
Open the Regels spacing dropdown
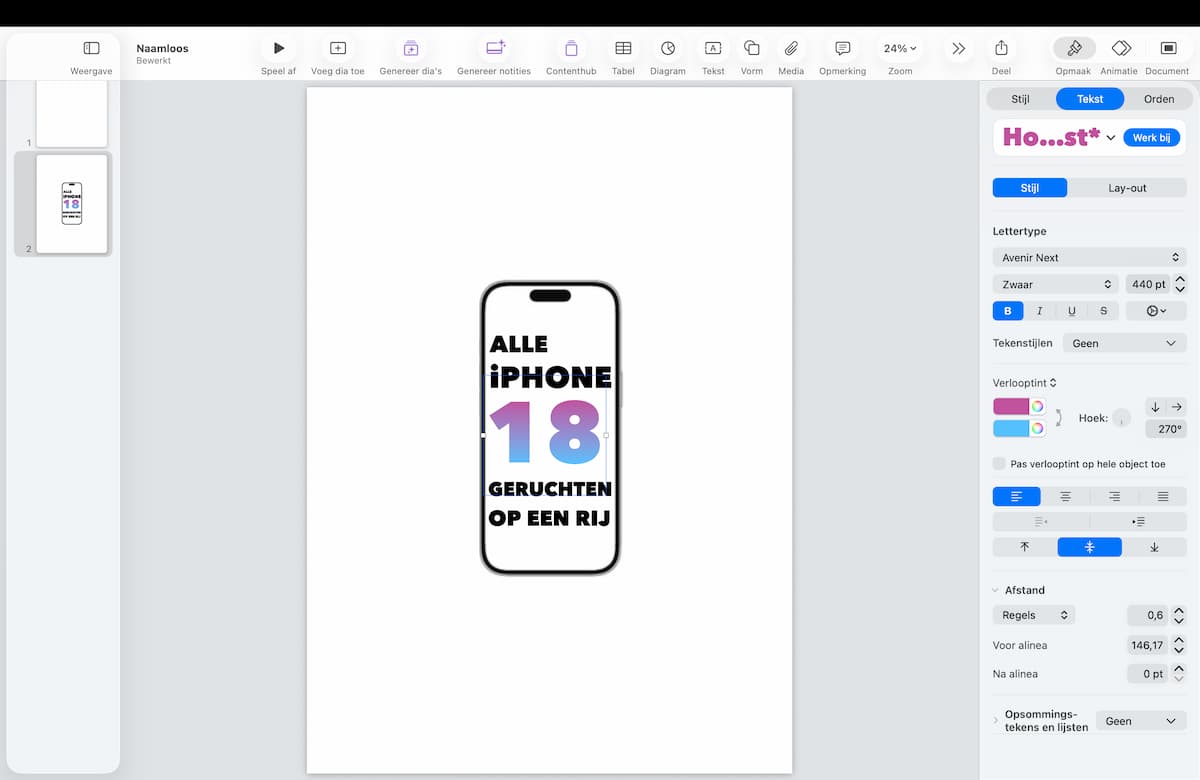click(x=1034, y=615)
